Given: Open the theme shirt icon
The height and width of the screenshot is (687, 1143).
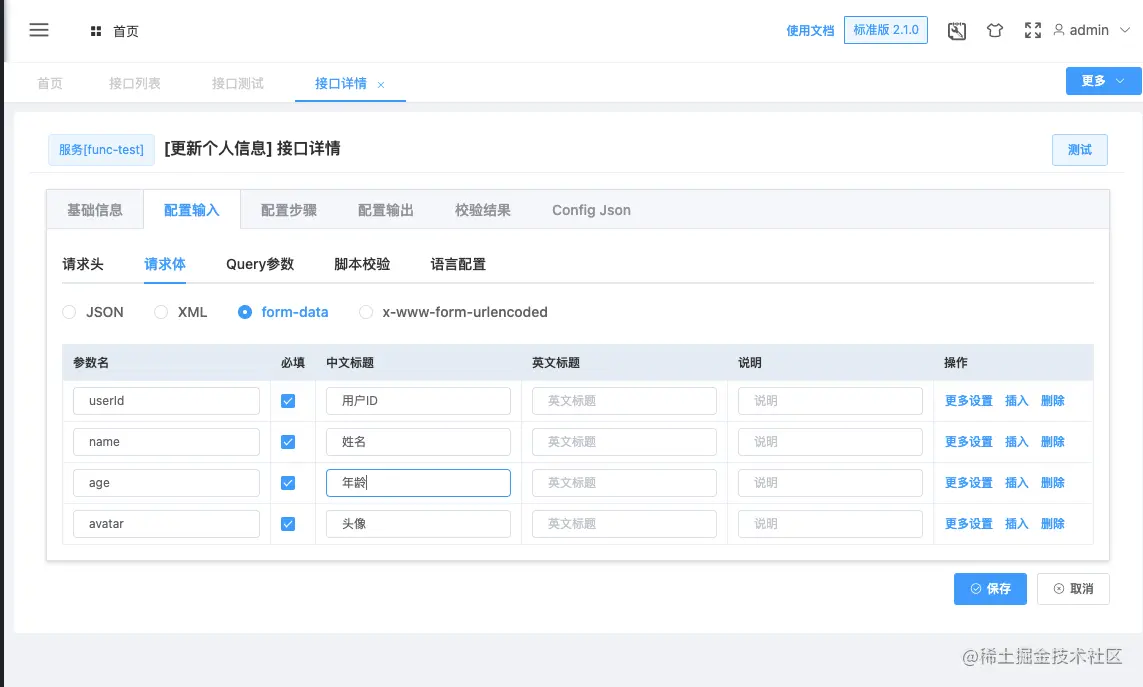Looking at the screenshot, I should 995,31.
